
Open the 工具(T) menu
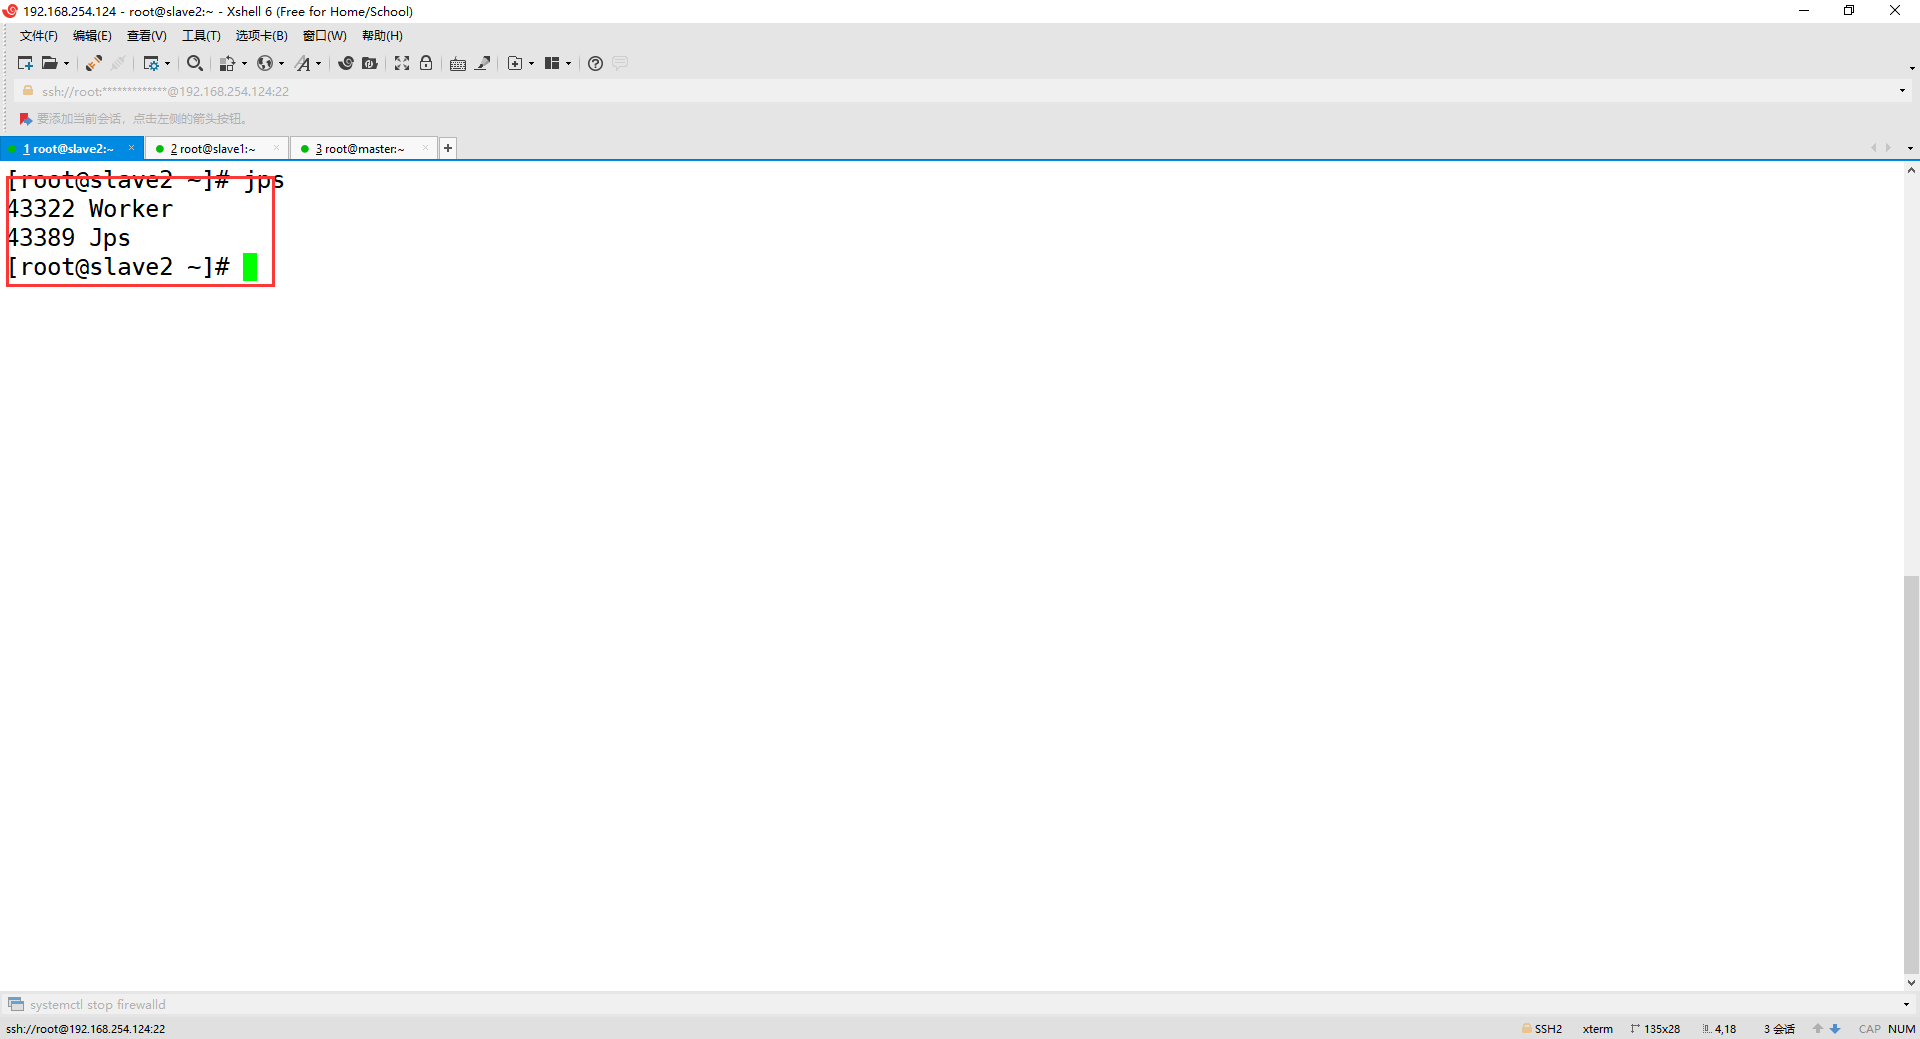click(201, 36)
